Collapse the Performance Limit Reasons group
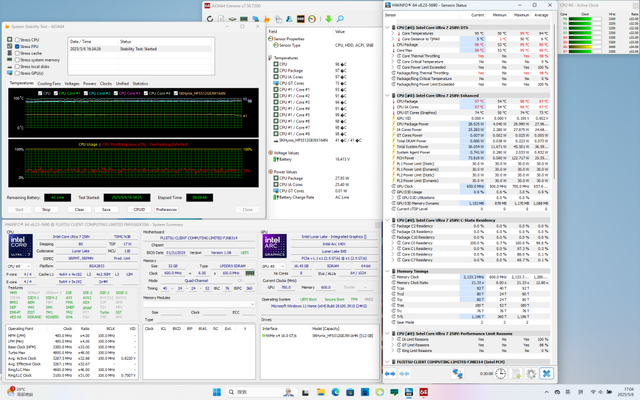640x400 pixels. pos(388,333)
